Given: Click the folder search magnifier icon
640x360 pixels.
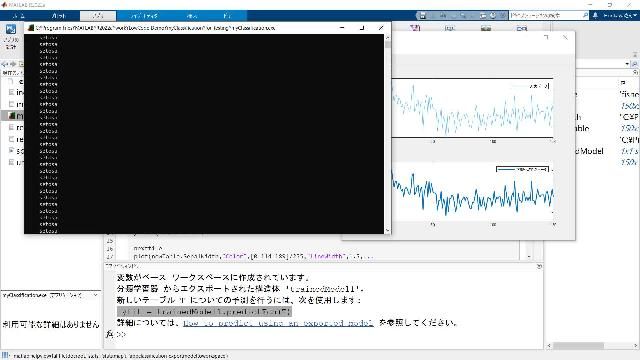Looking at the screenshot, I should click(635, 64).
